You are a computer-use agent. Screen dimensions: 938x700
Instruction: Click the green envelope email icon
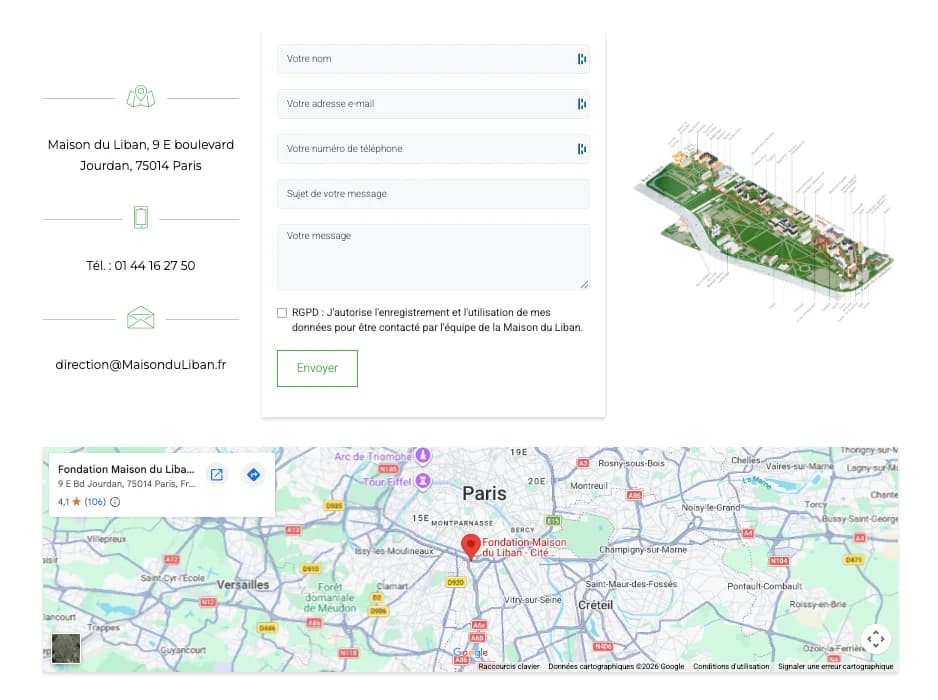[x=141, y=318]
